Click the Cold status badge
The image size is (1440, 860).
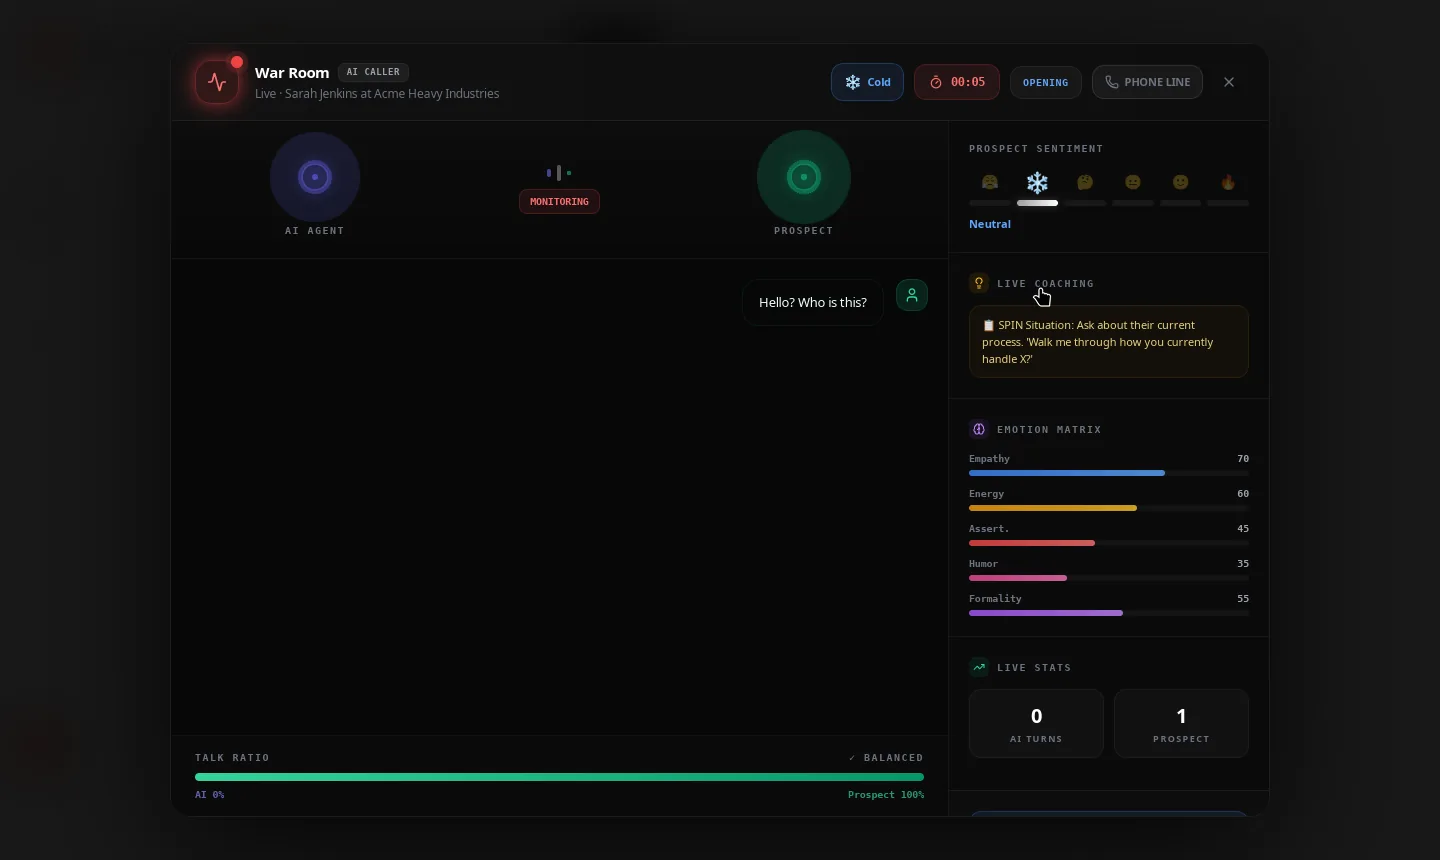(x=867, y=82)
